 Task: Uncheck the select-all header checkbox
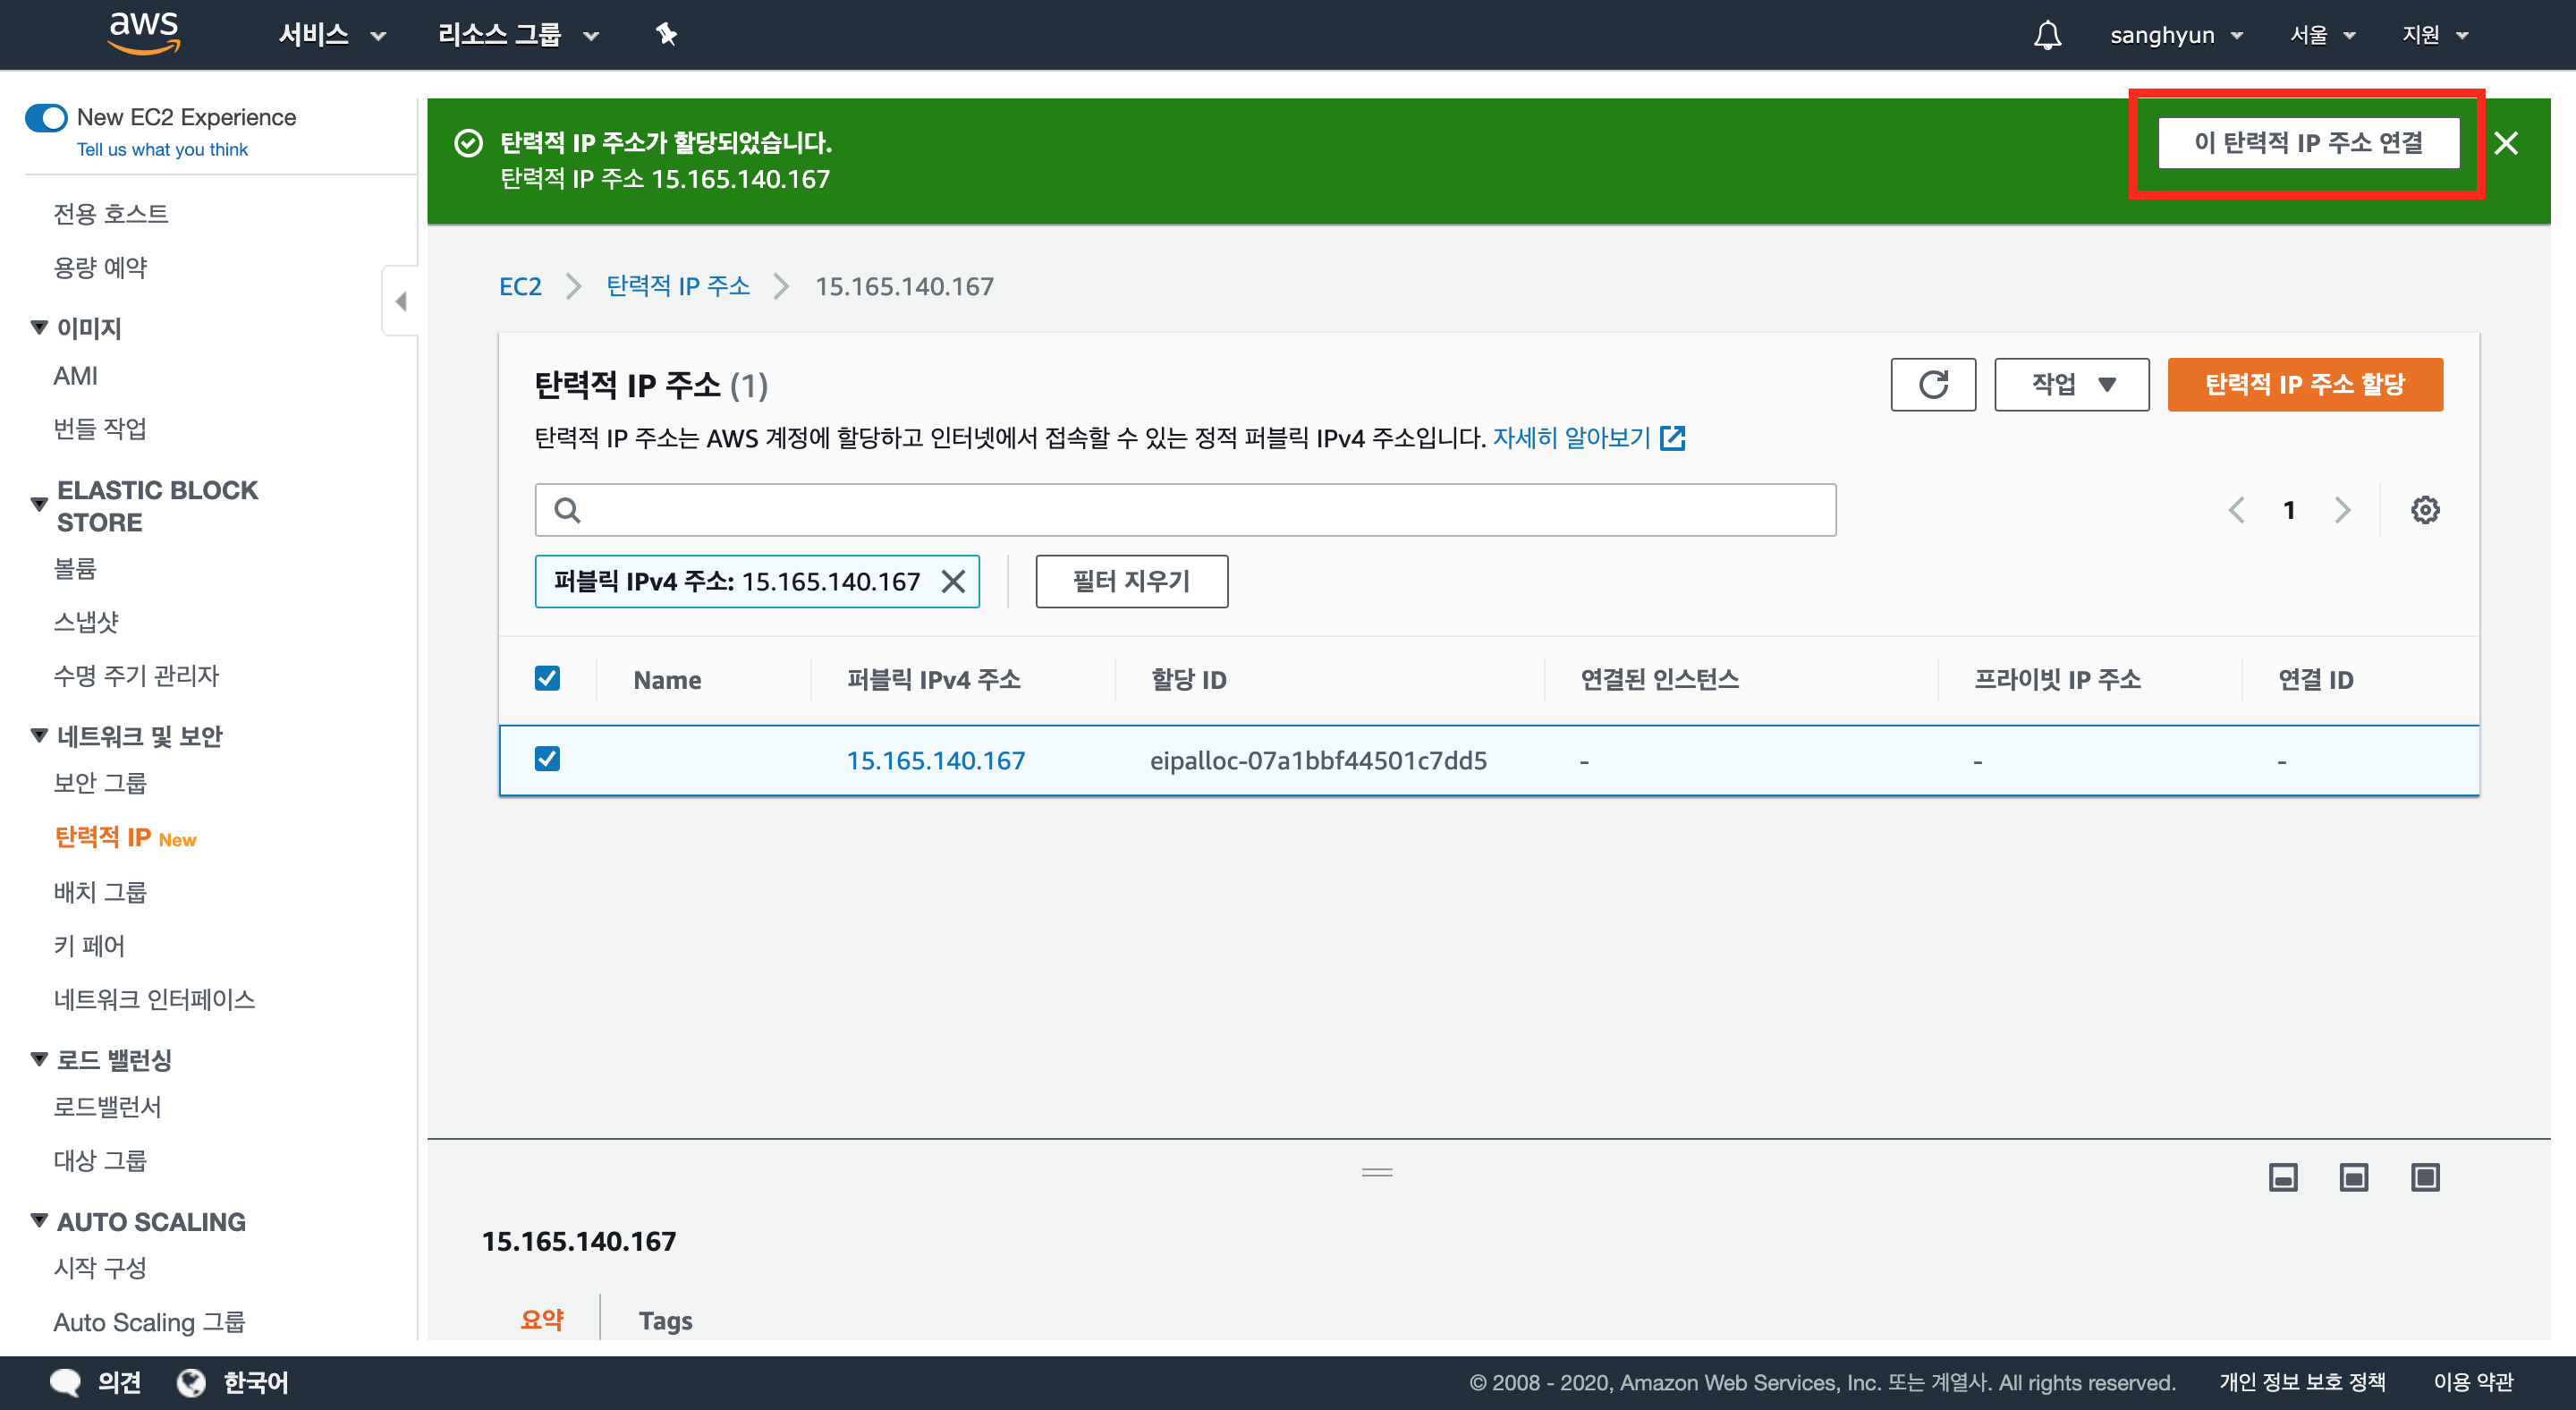tap(547, 679)
